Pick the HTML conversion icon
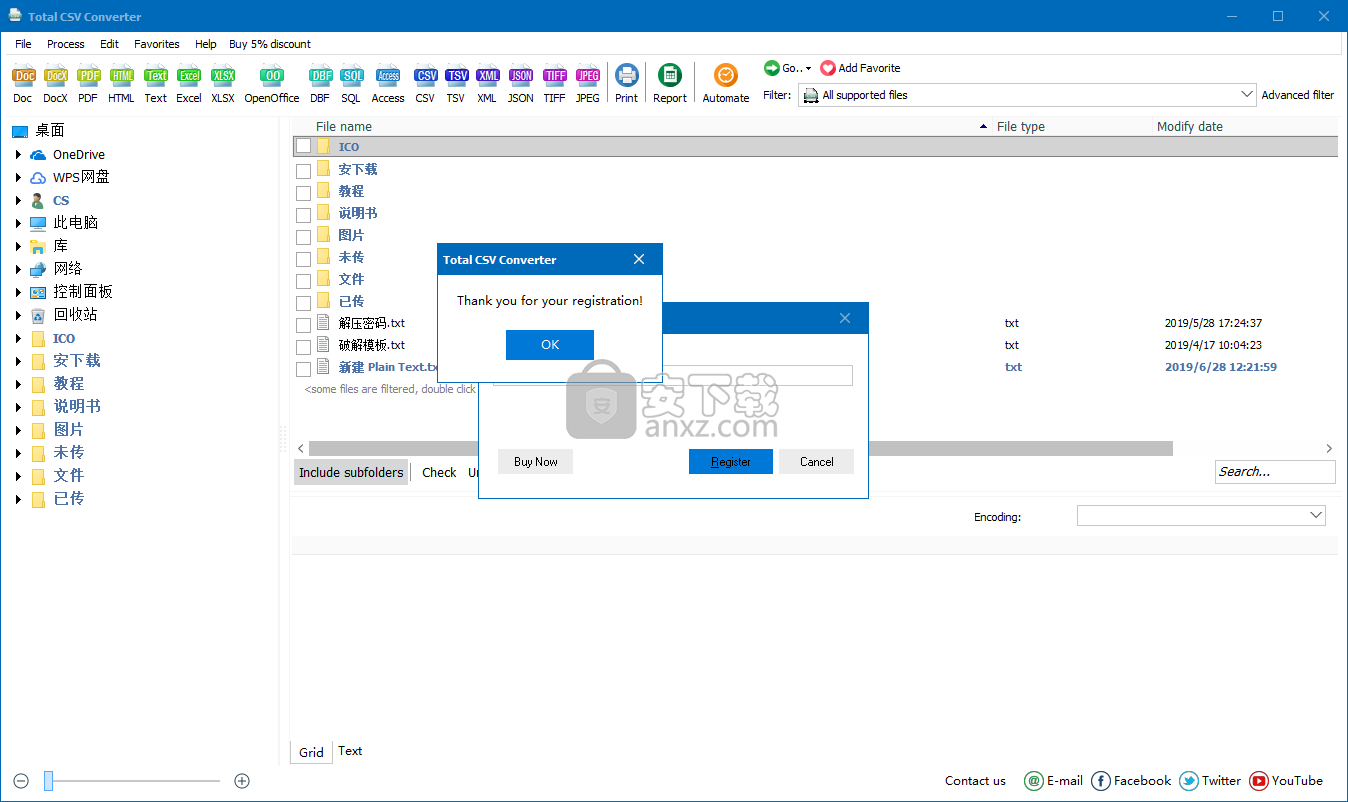The height and width of the screenshot is (802, 1348). [x=122, y=76]
